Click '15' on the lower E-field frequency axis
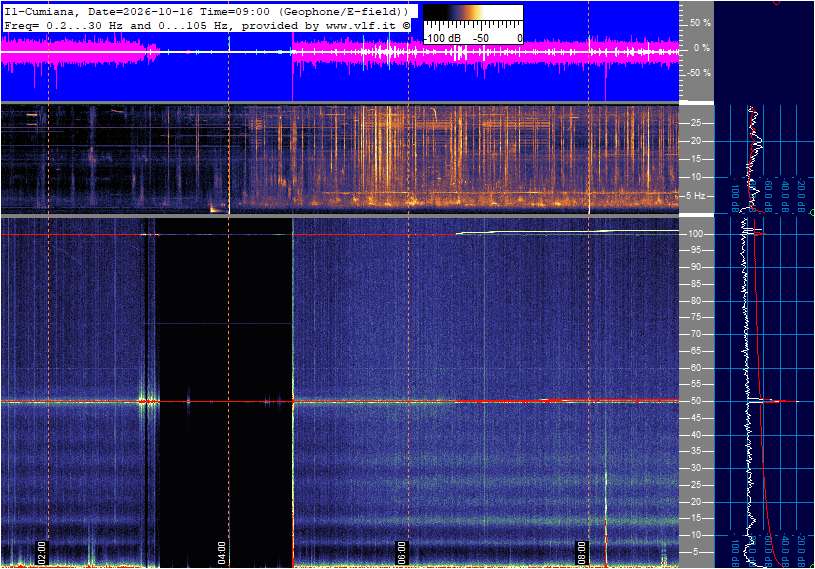The width and height of the screenshot is (815, 569). 695,518
